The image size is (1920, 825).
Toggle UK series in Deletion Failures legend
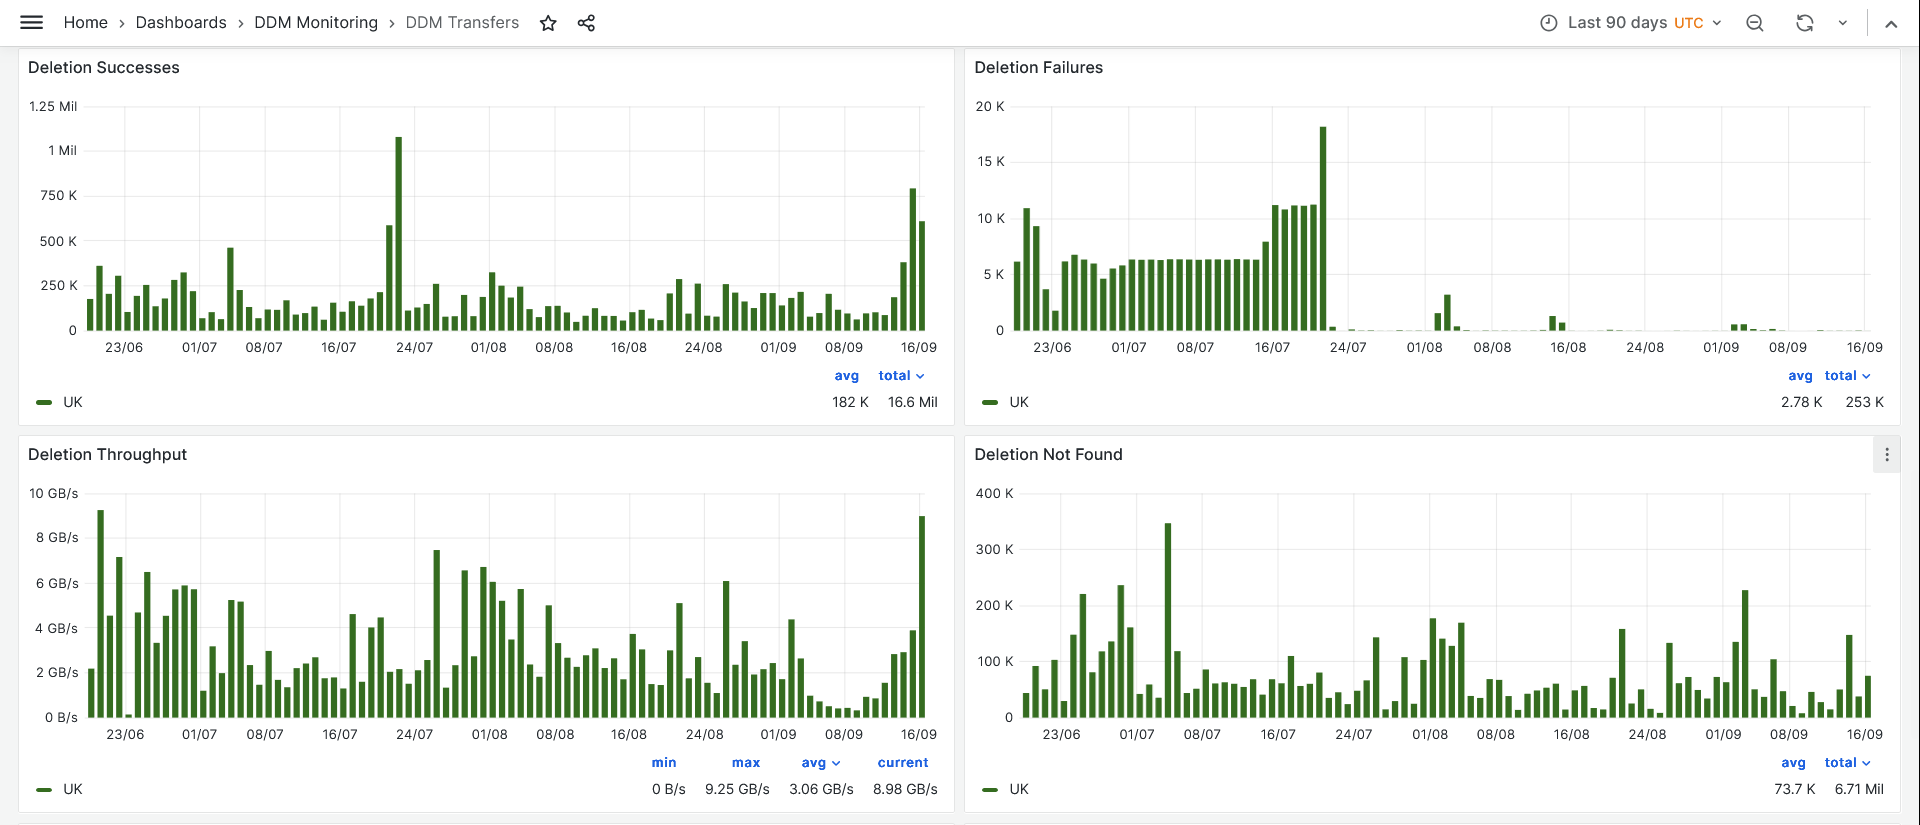pos(1019,402)
